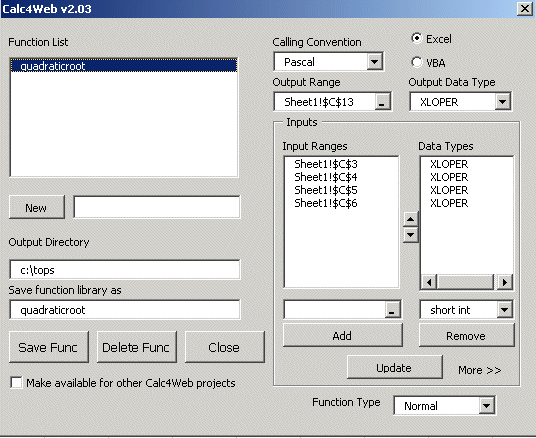
Task: Click the Add input button
Action: click(x=343, y=335)
